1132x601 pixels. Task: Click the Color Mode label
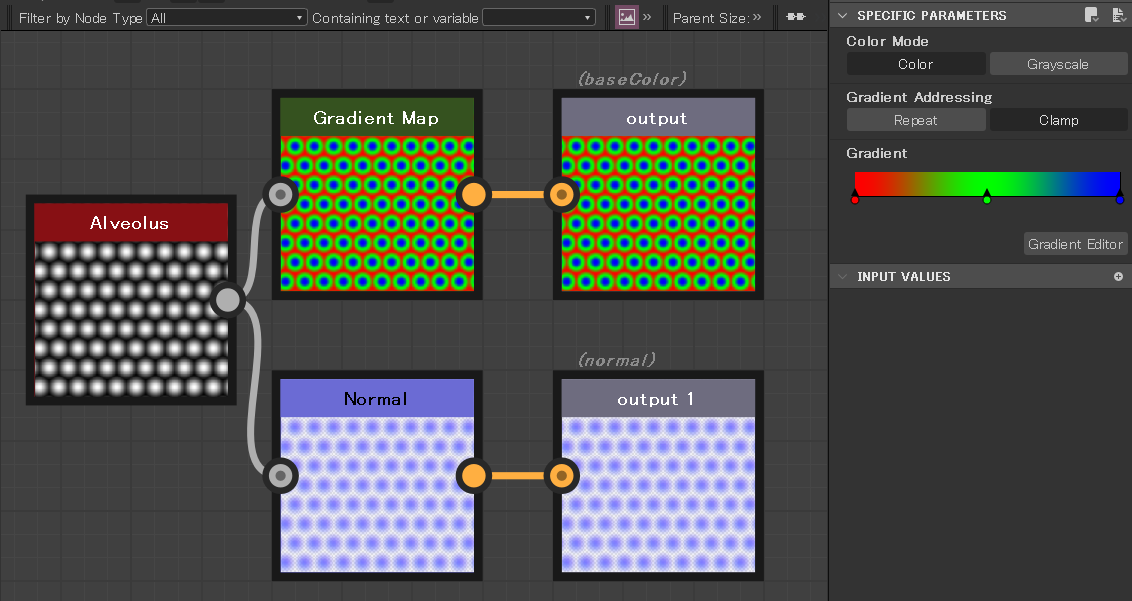point(887,41)
